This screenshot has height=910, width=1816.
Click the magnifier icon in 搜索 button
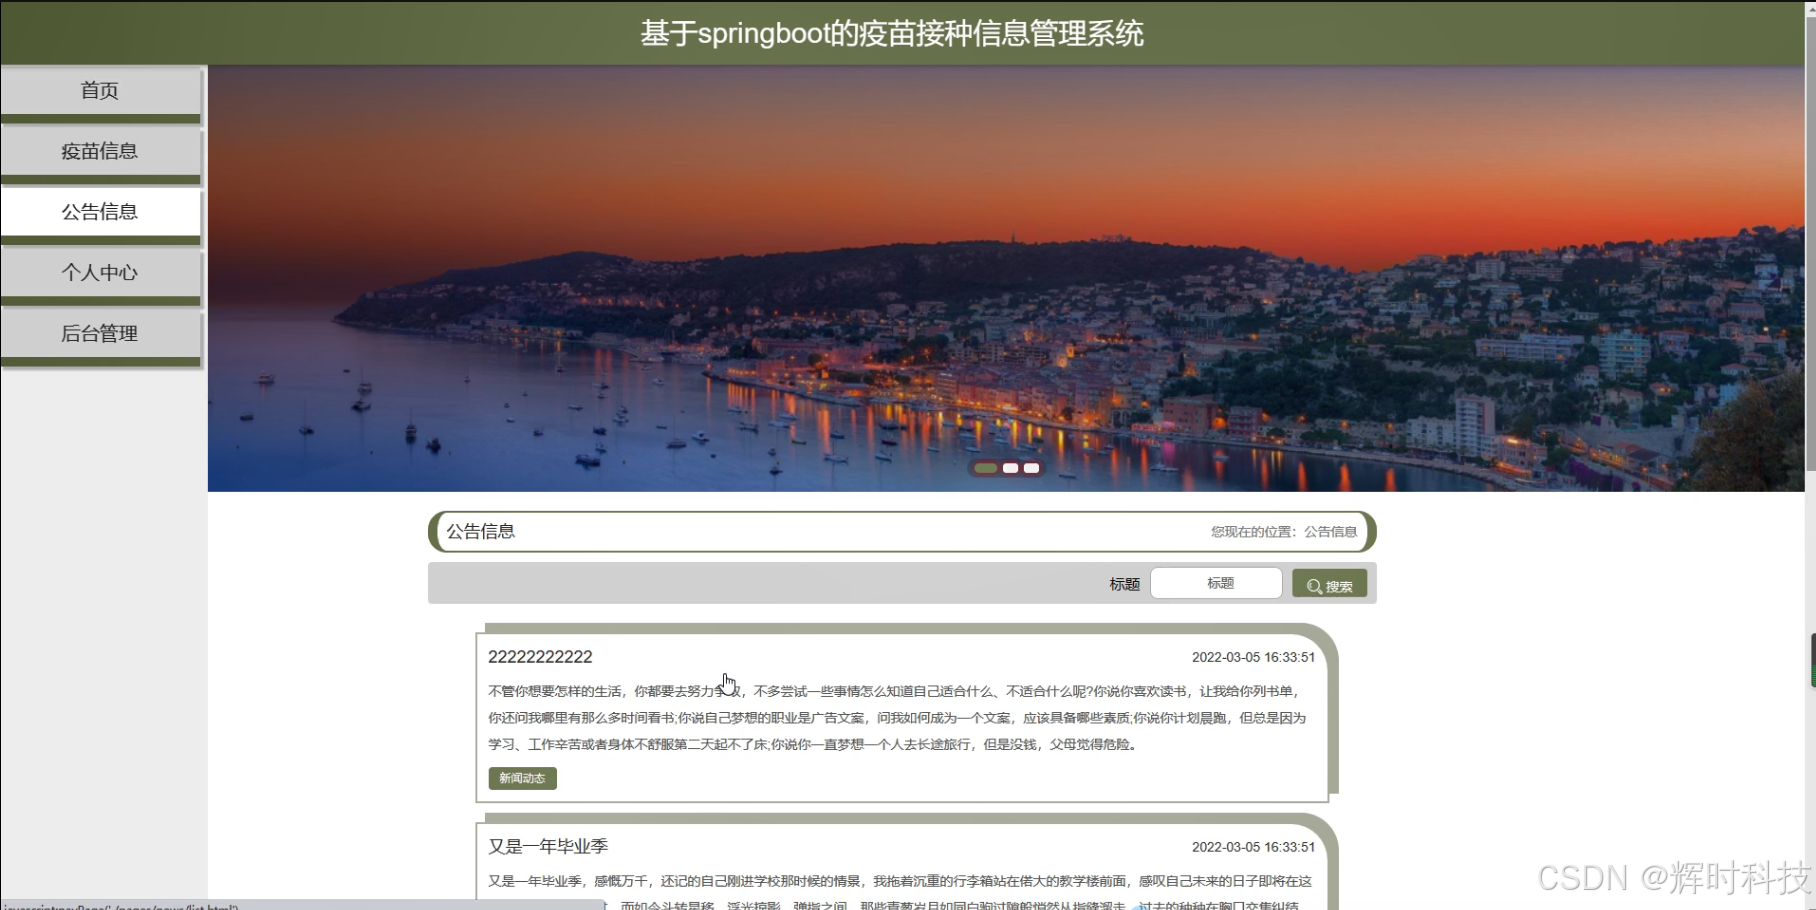(1314, 587)
